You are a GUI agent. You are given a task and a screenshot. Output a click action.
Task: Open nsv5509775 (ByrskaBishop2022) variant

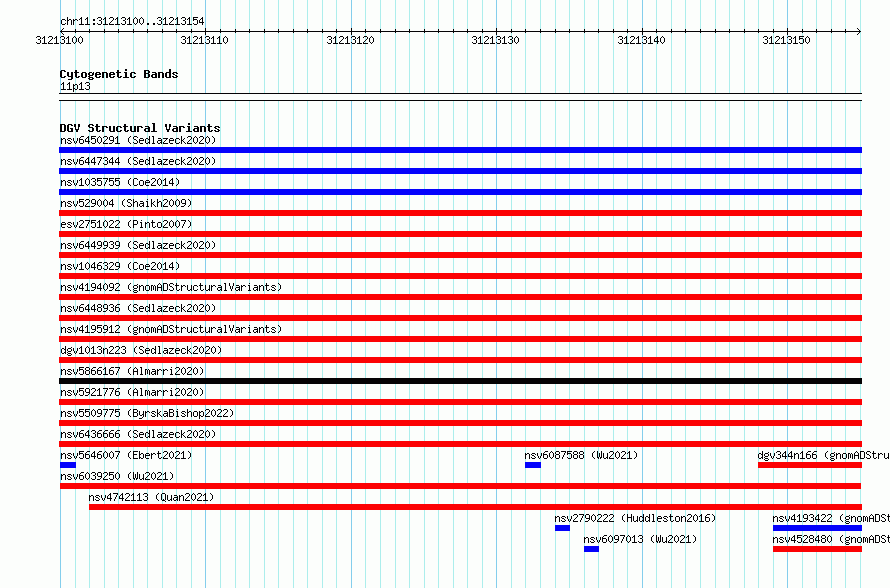pos(147,413)
